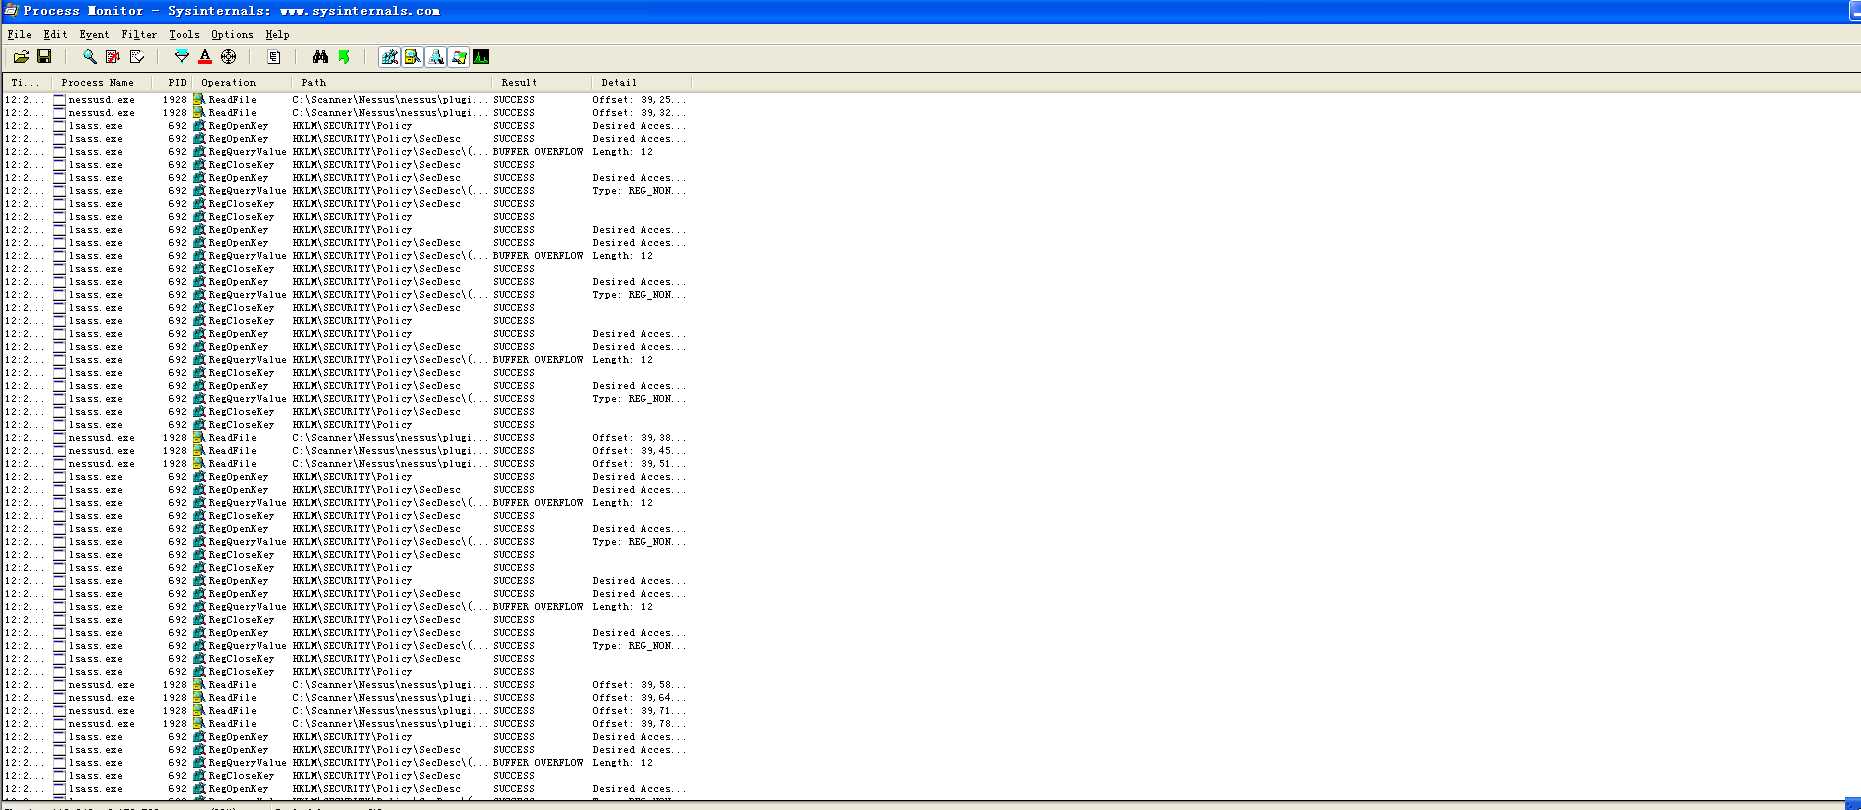Sort by the Result column header
The width and height of the screenshot is (1861, 810).
541,83
